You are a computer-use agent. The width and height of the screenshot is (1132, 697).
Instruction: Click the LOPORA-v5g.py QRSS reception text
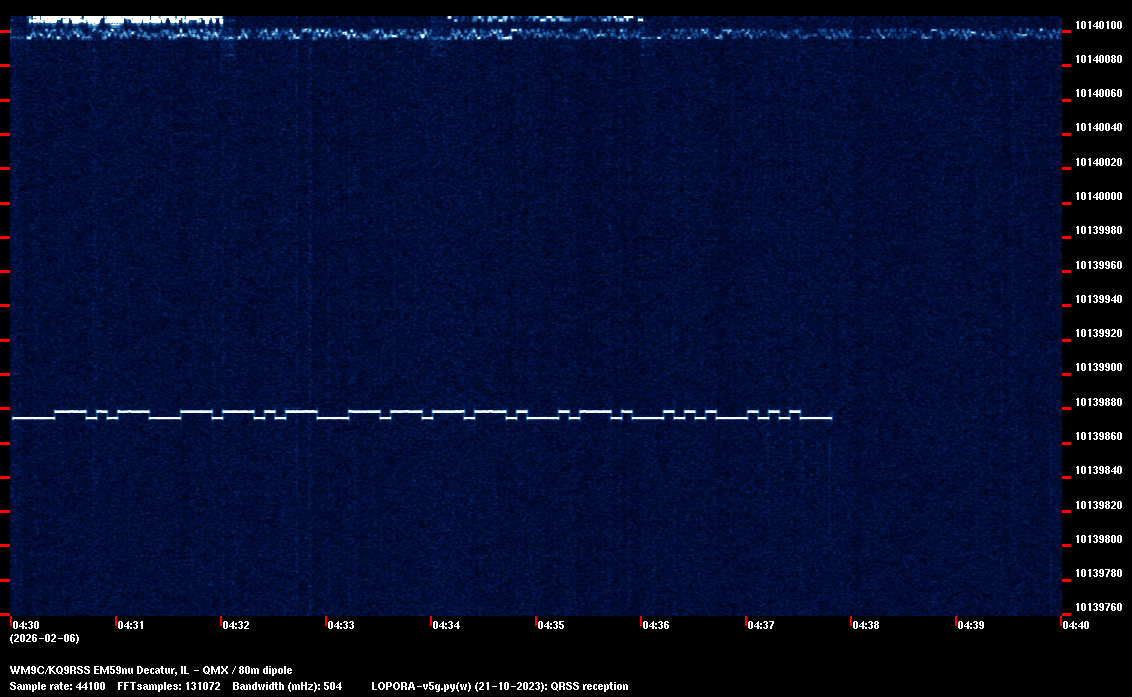click(x=499, y=686)
